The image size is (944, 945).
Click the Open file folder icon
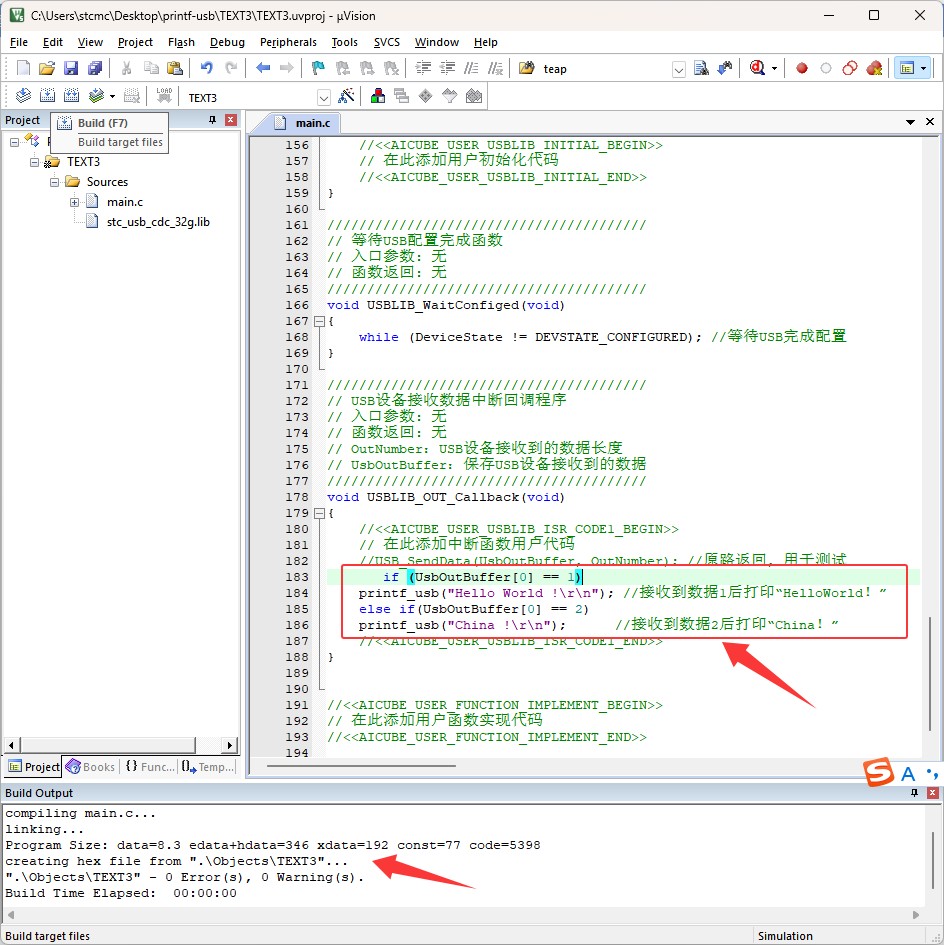(x=47, y=68)
